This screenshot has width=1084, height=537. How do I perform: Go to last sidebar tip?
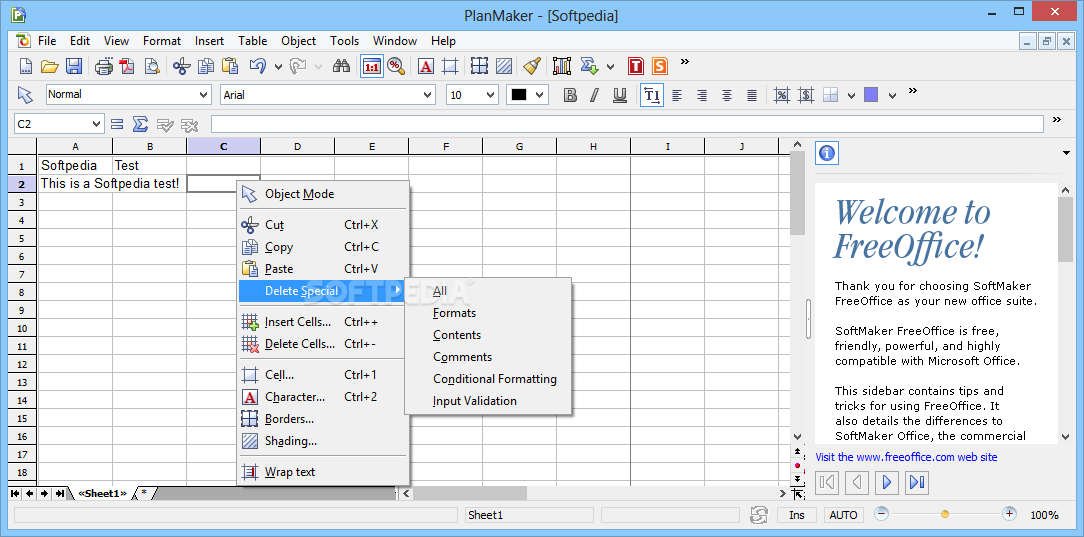pos(917,482)
